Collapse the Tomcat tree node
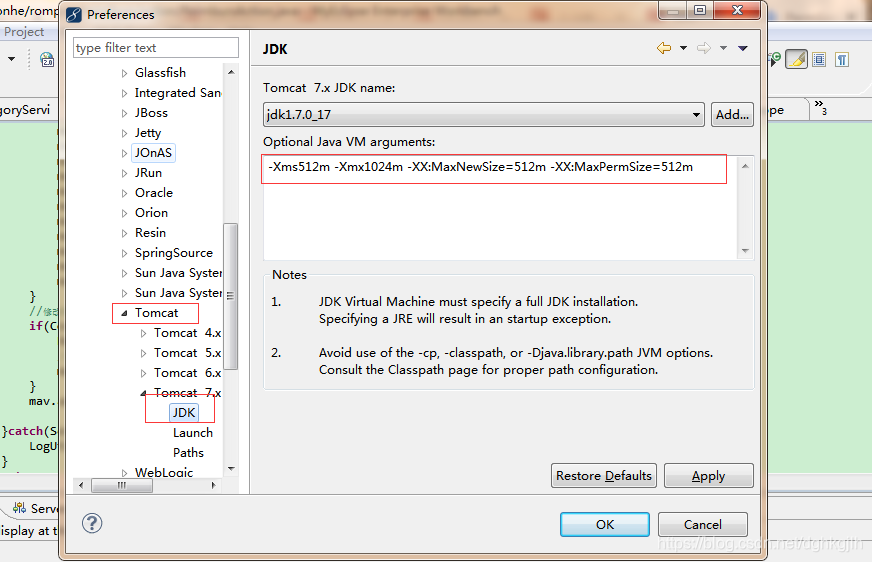This screenshot has width=872, height=562. 125,313
